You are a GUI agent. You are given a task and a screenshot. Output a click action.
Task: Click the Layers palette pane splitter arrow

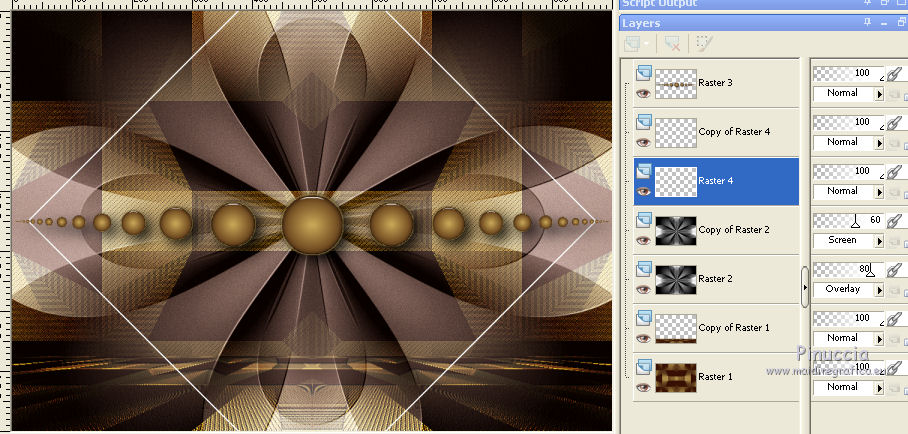(805, 287)
